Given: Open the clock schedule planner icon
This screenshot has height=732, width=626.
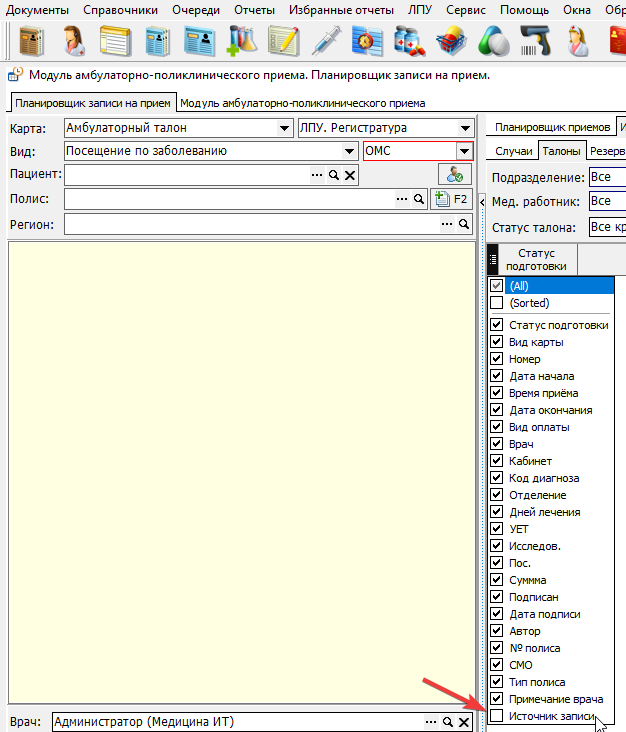Looking at the screenshot, I should click(x=367, y=41).
